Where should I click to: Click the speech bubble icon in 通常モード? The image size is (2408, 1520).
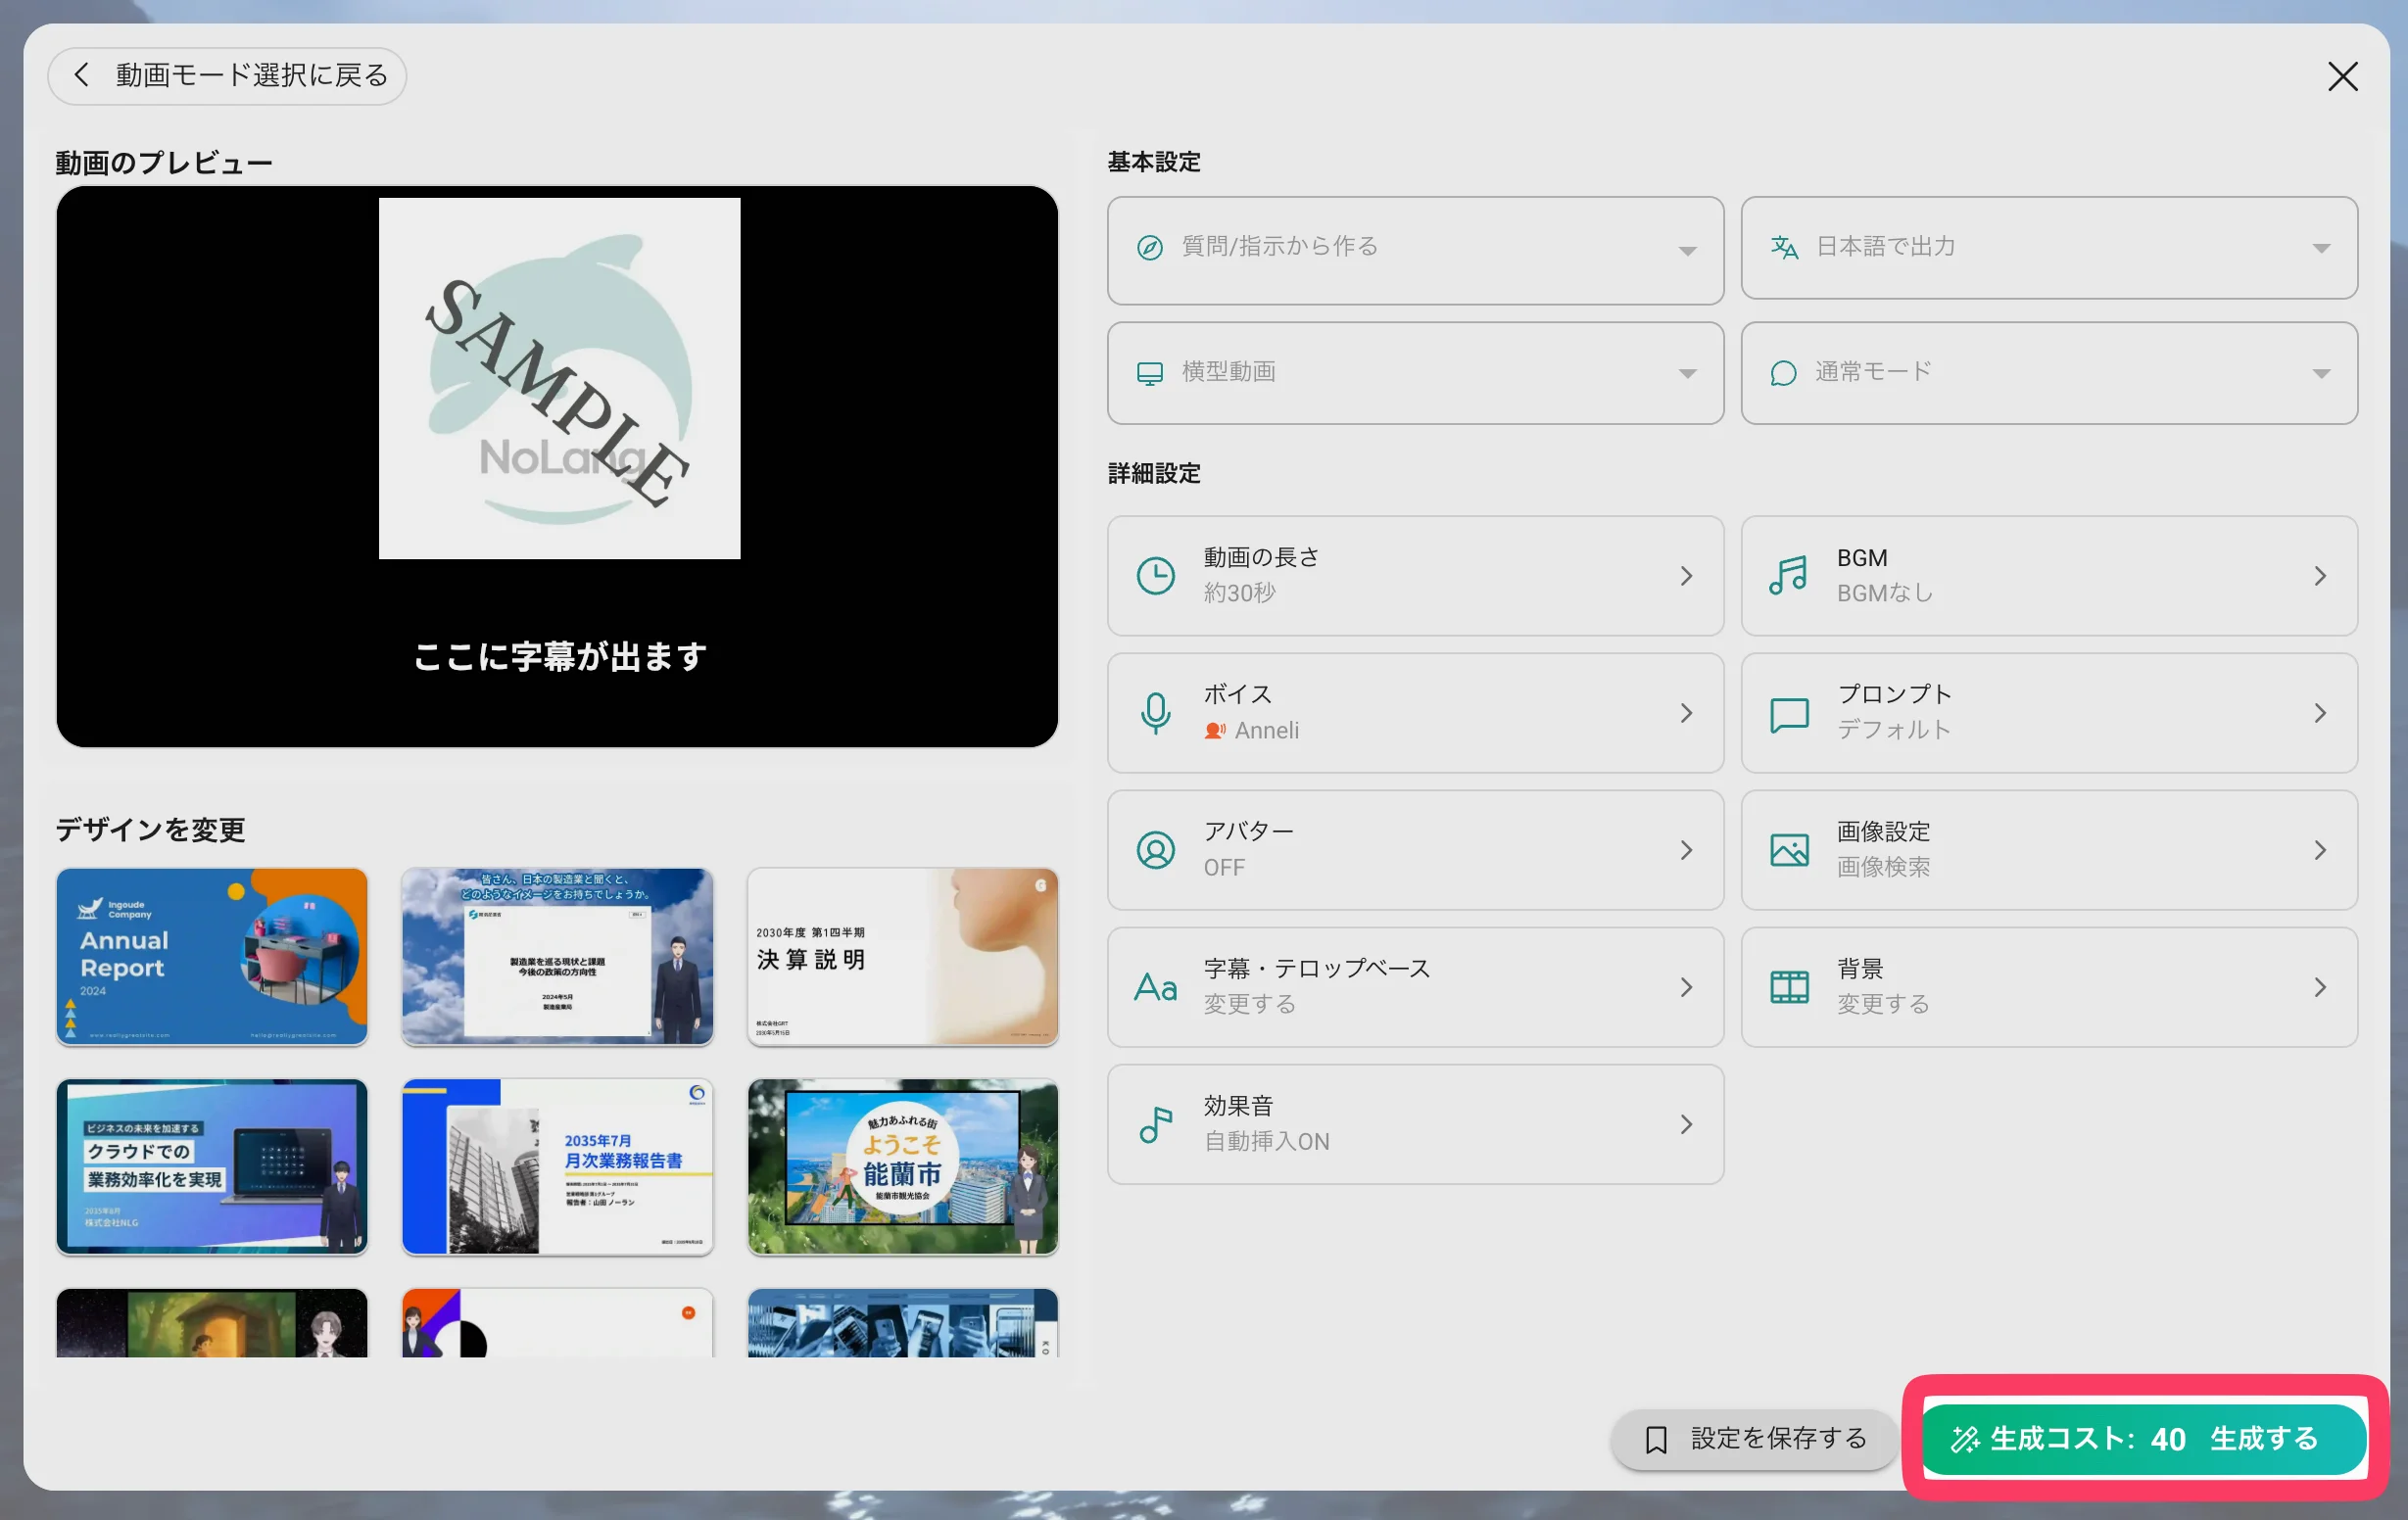[x=1783, y=373]
